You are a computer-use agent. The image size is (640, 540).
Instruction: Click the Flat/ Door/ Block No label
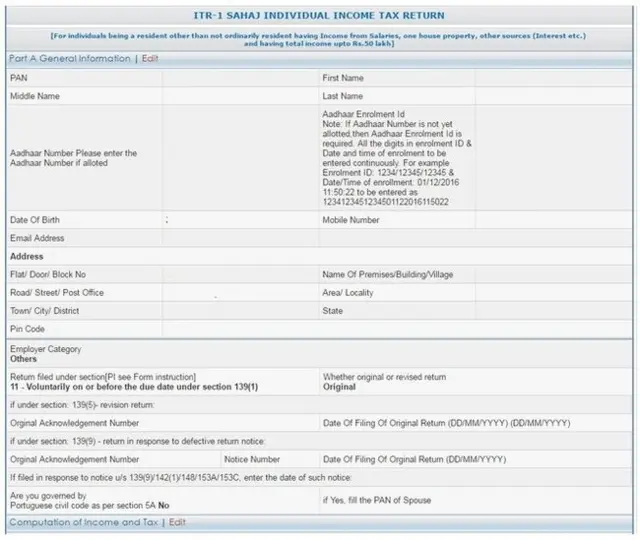pyautogui.click(x=48, y=274)
